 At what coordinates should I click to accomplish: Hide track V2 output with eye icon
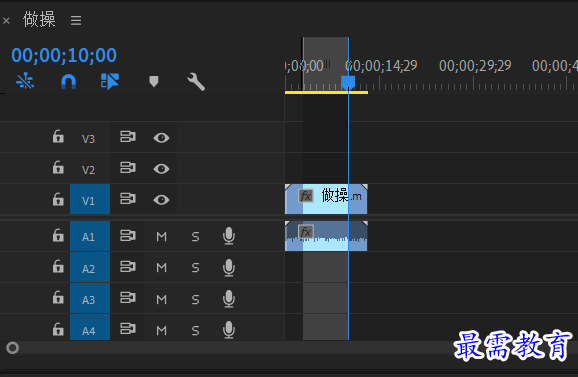point(161,169)
